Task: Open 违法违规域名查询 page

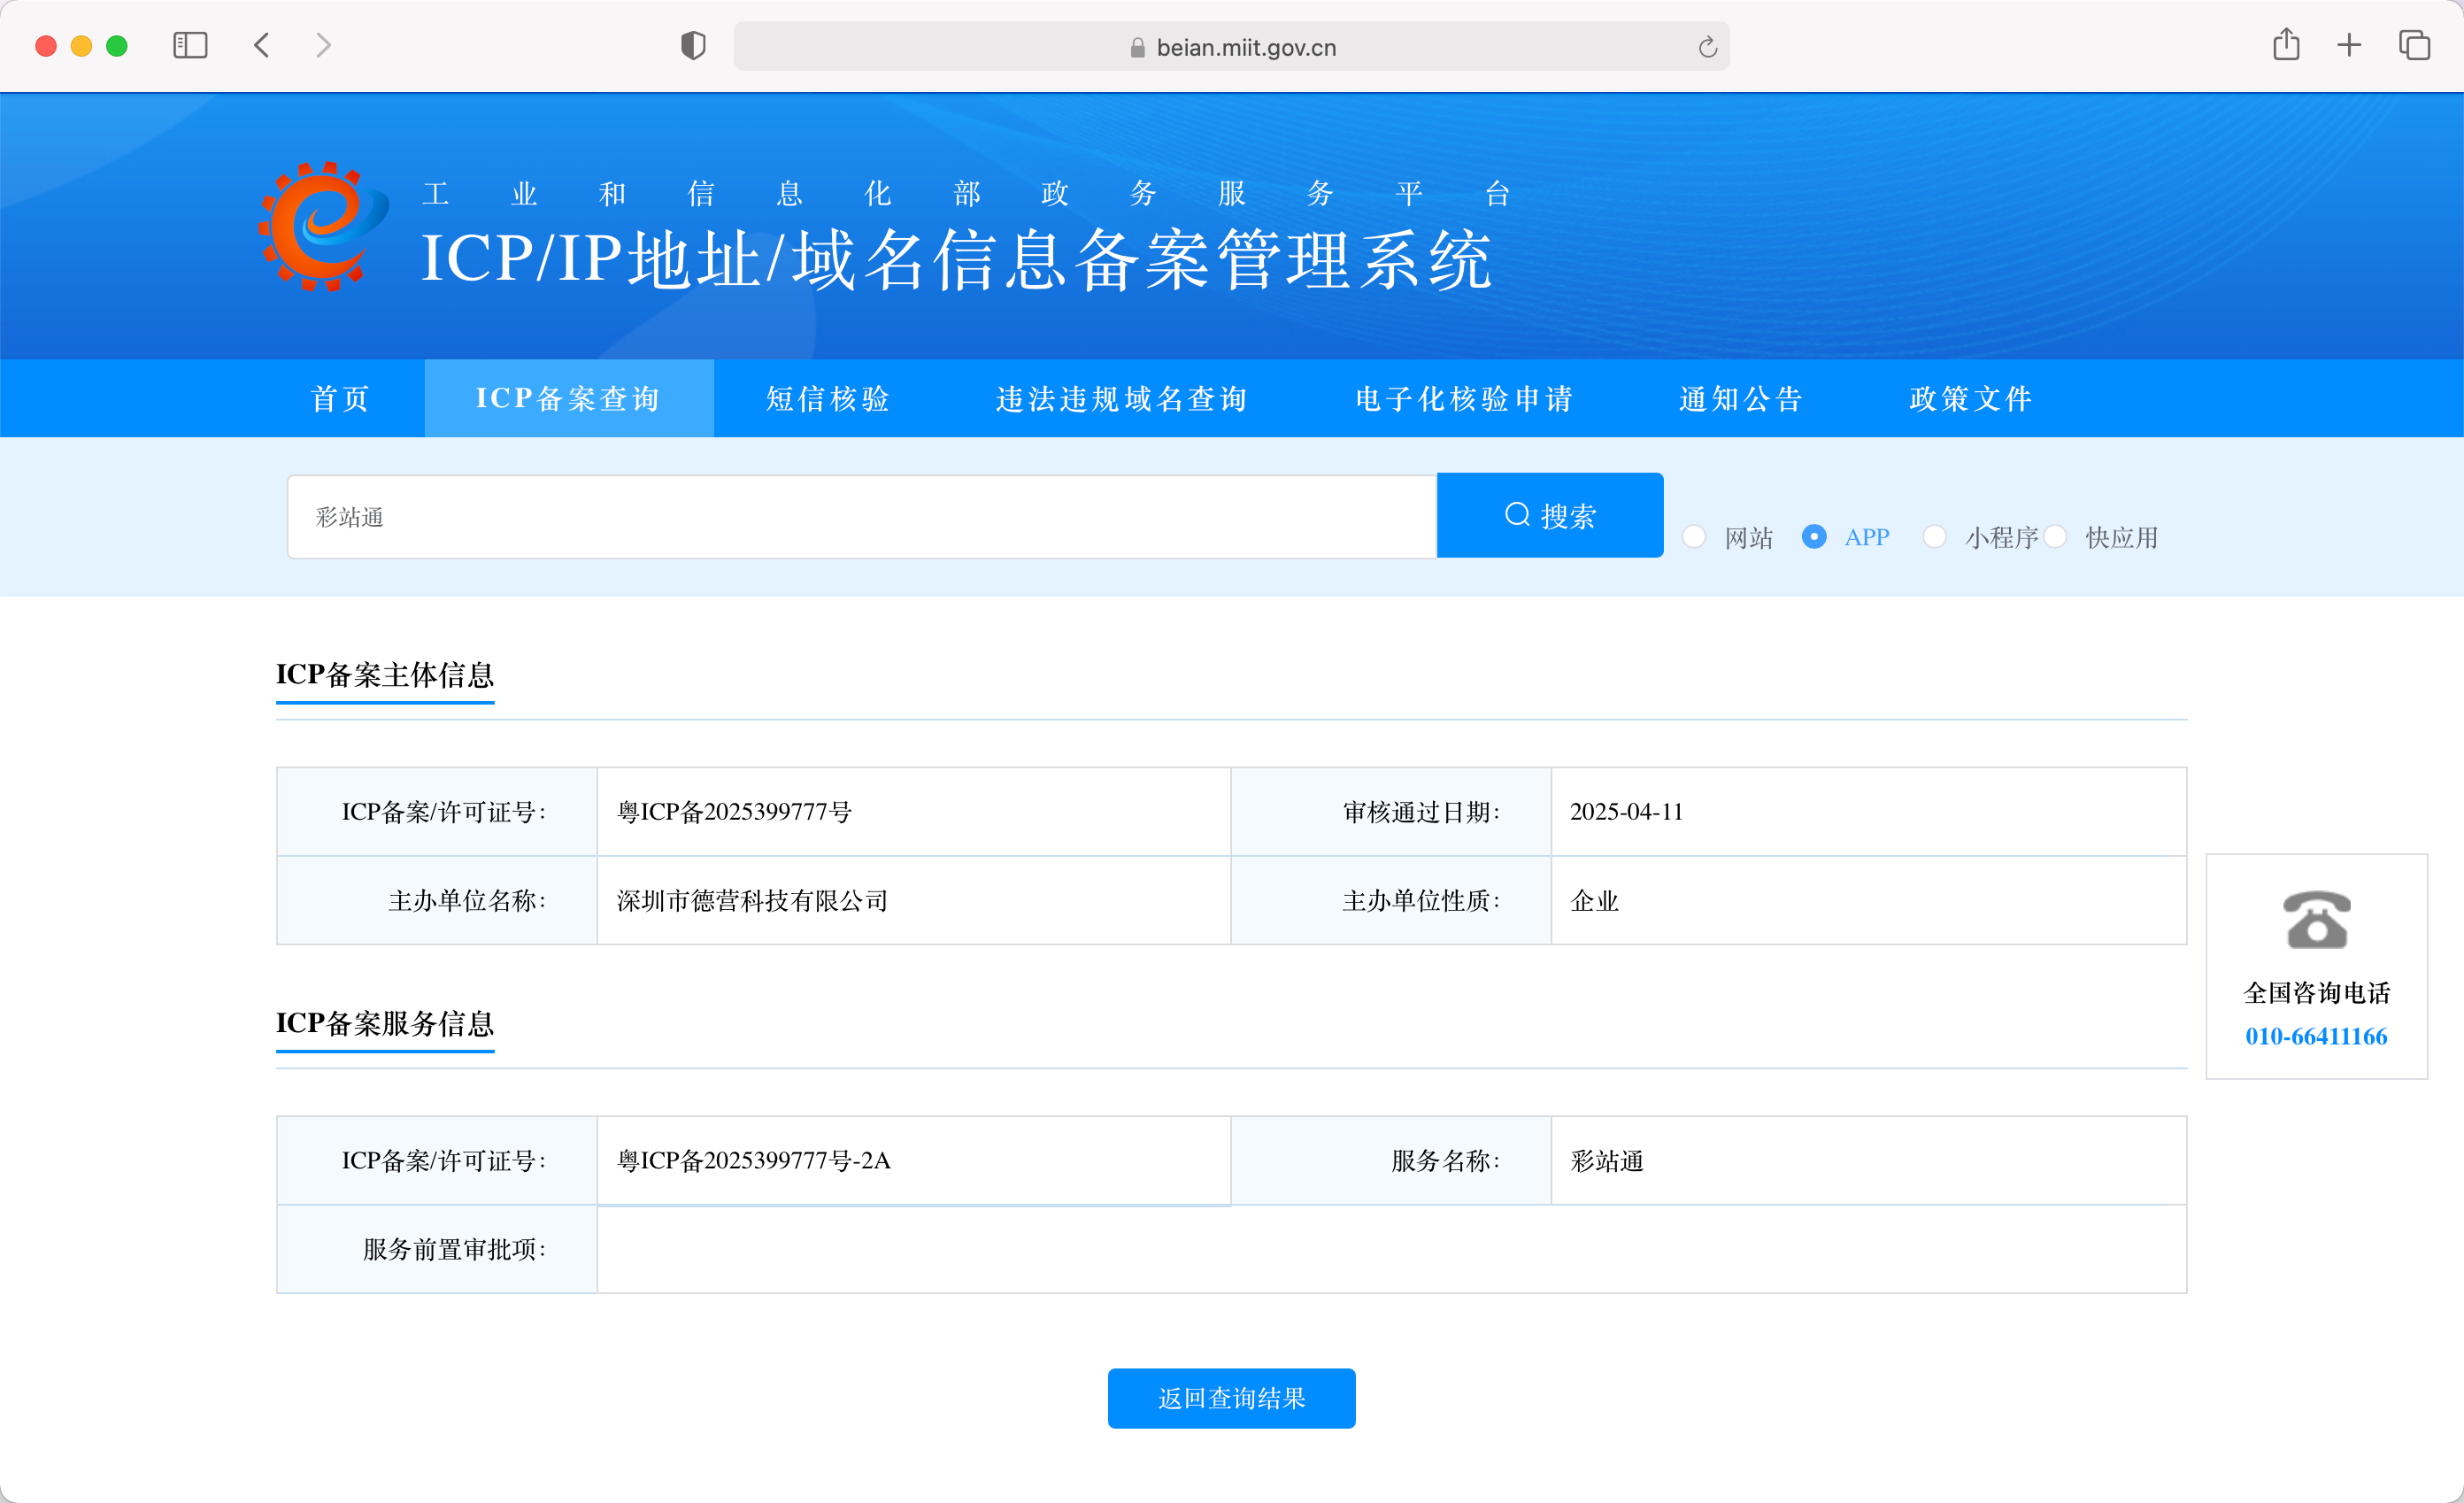Action: tap(1122, 398)
